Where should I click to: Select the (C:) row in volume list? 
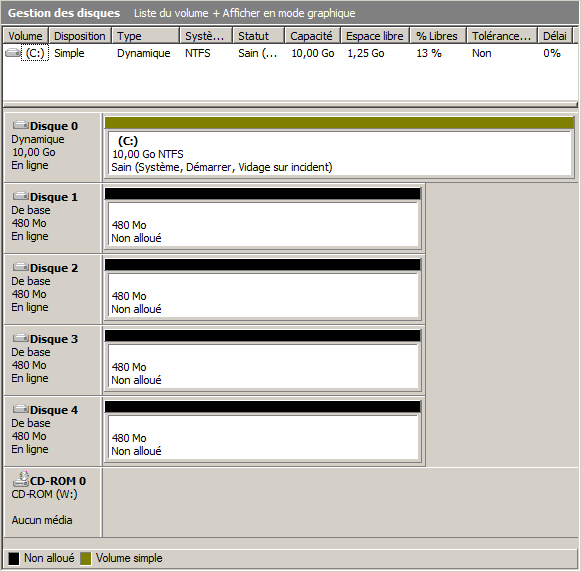pyautogui.click(x=289, y=53)
